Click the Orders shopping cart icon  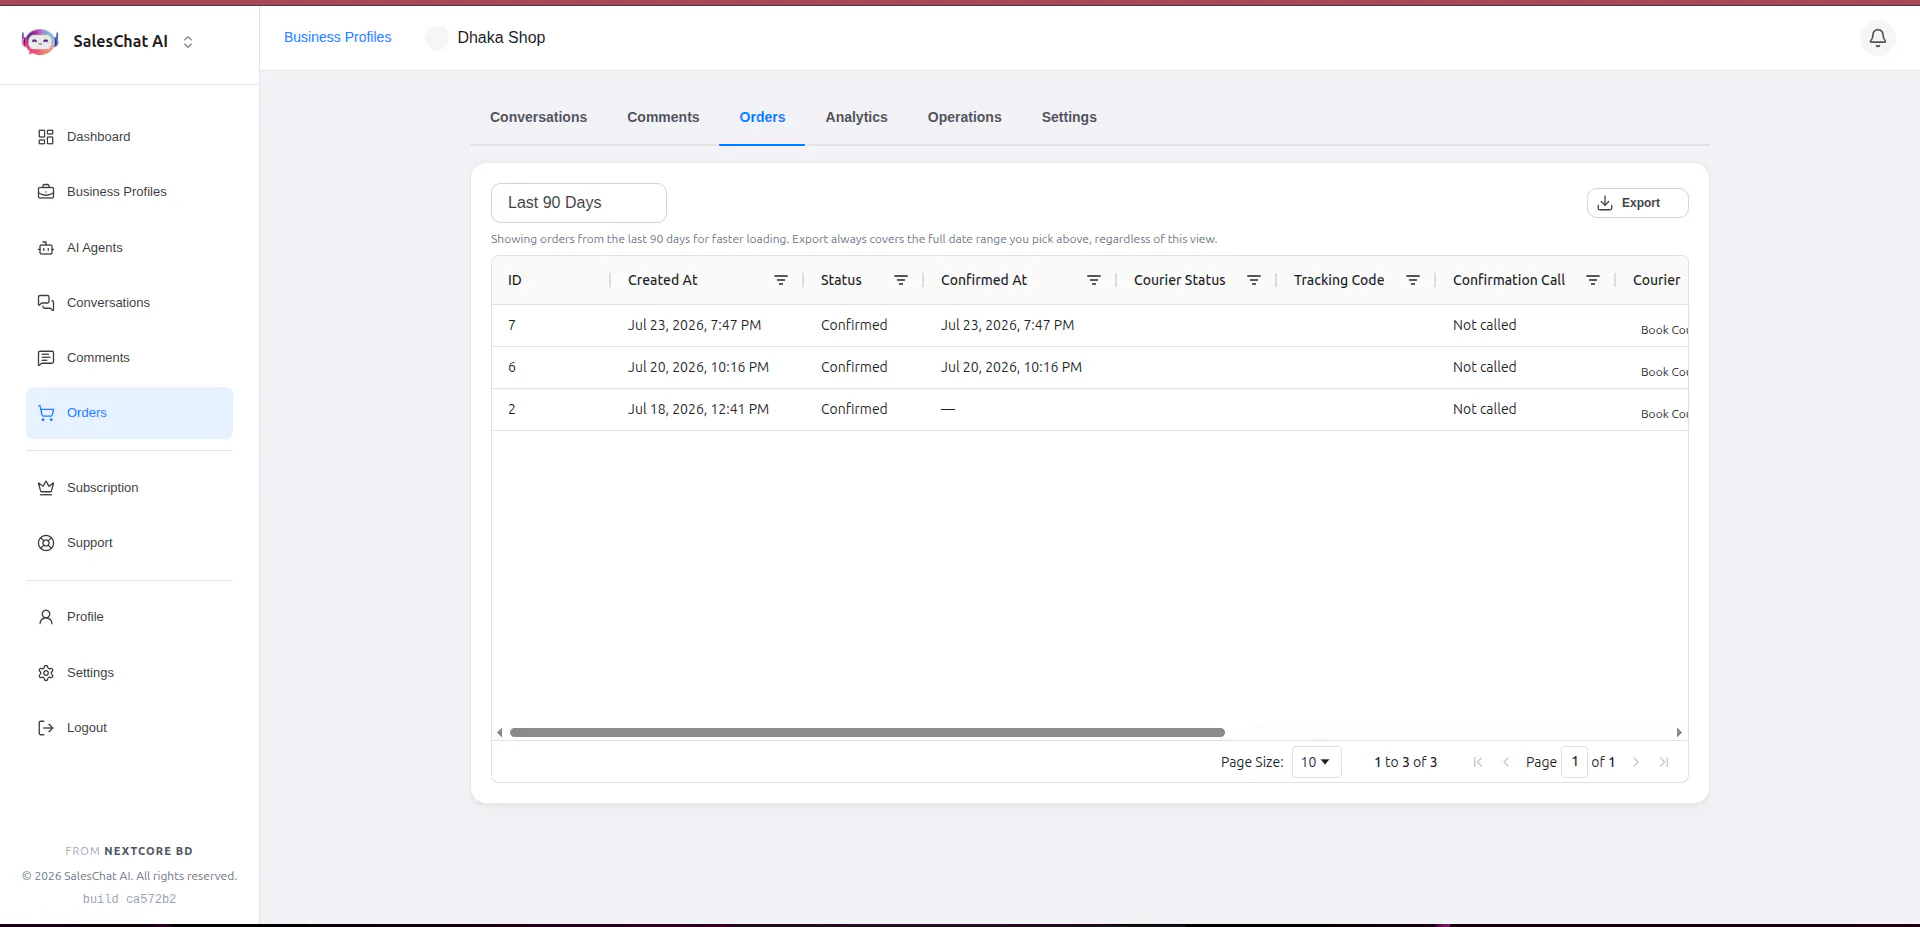point(46,413)
